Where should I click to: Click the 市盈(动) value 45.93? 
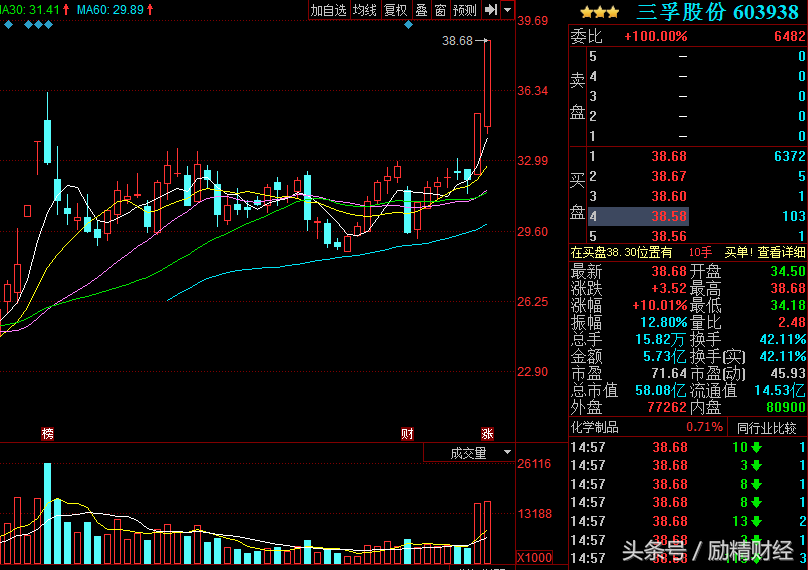(x=788, y=373)
